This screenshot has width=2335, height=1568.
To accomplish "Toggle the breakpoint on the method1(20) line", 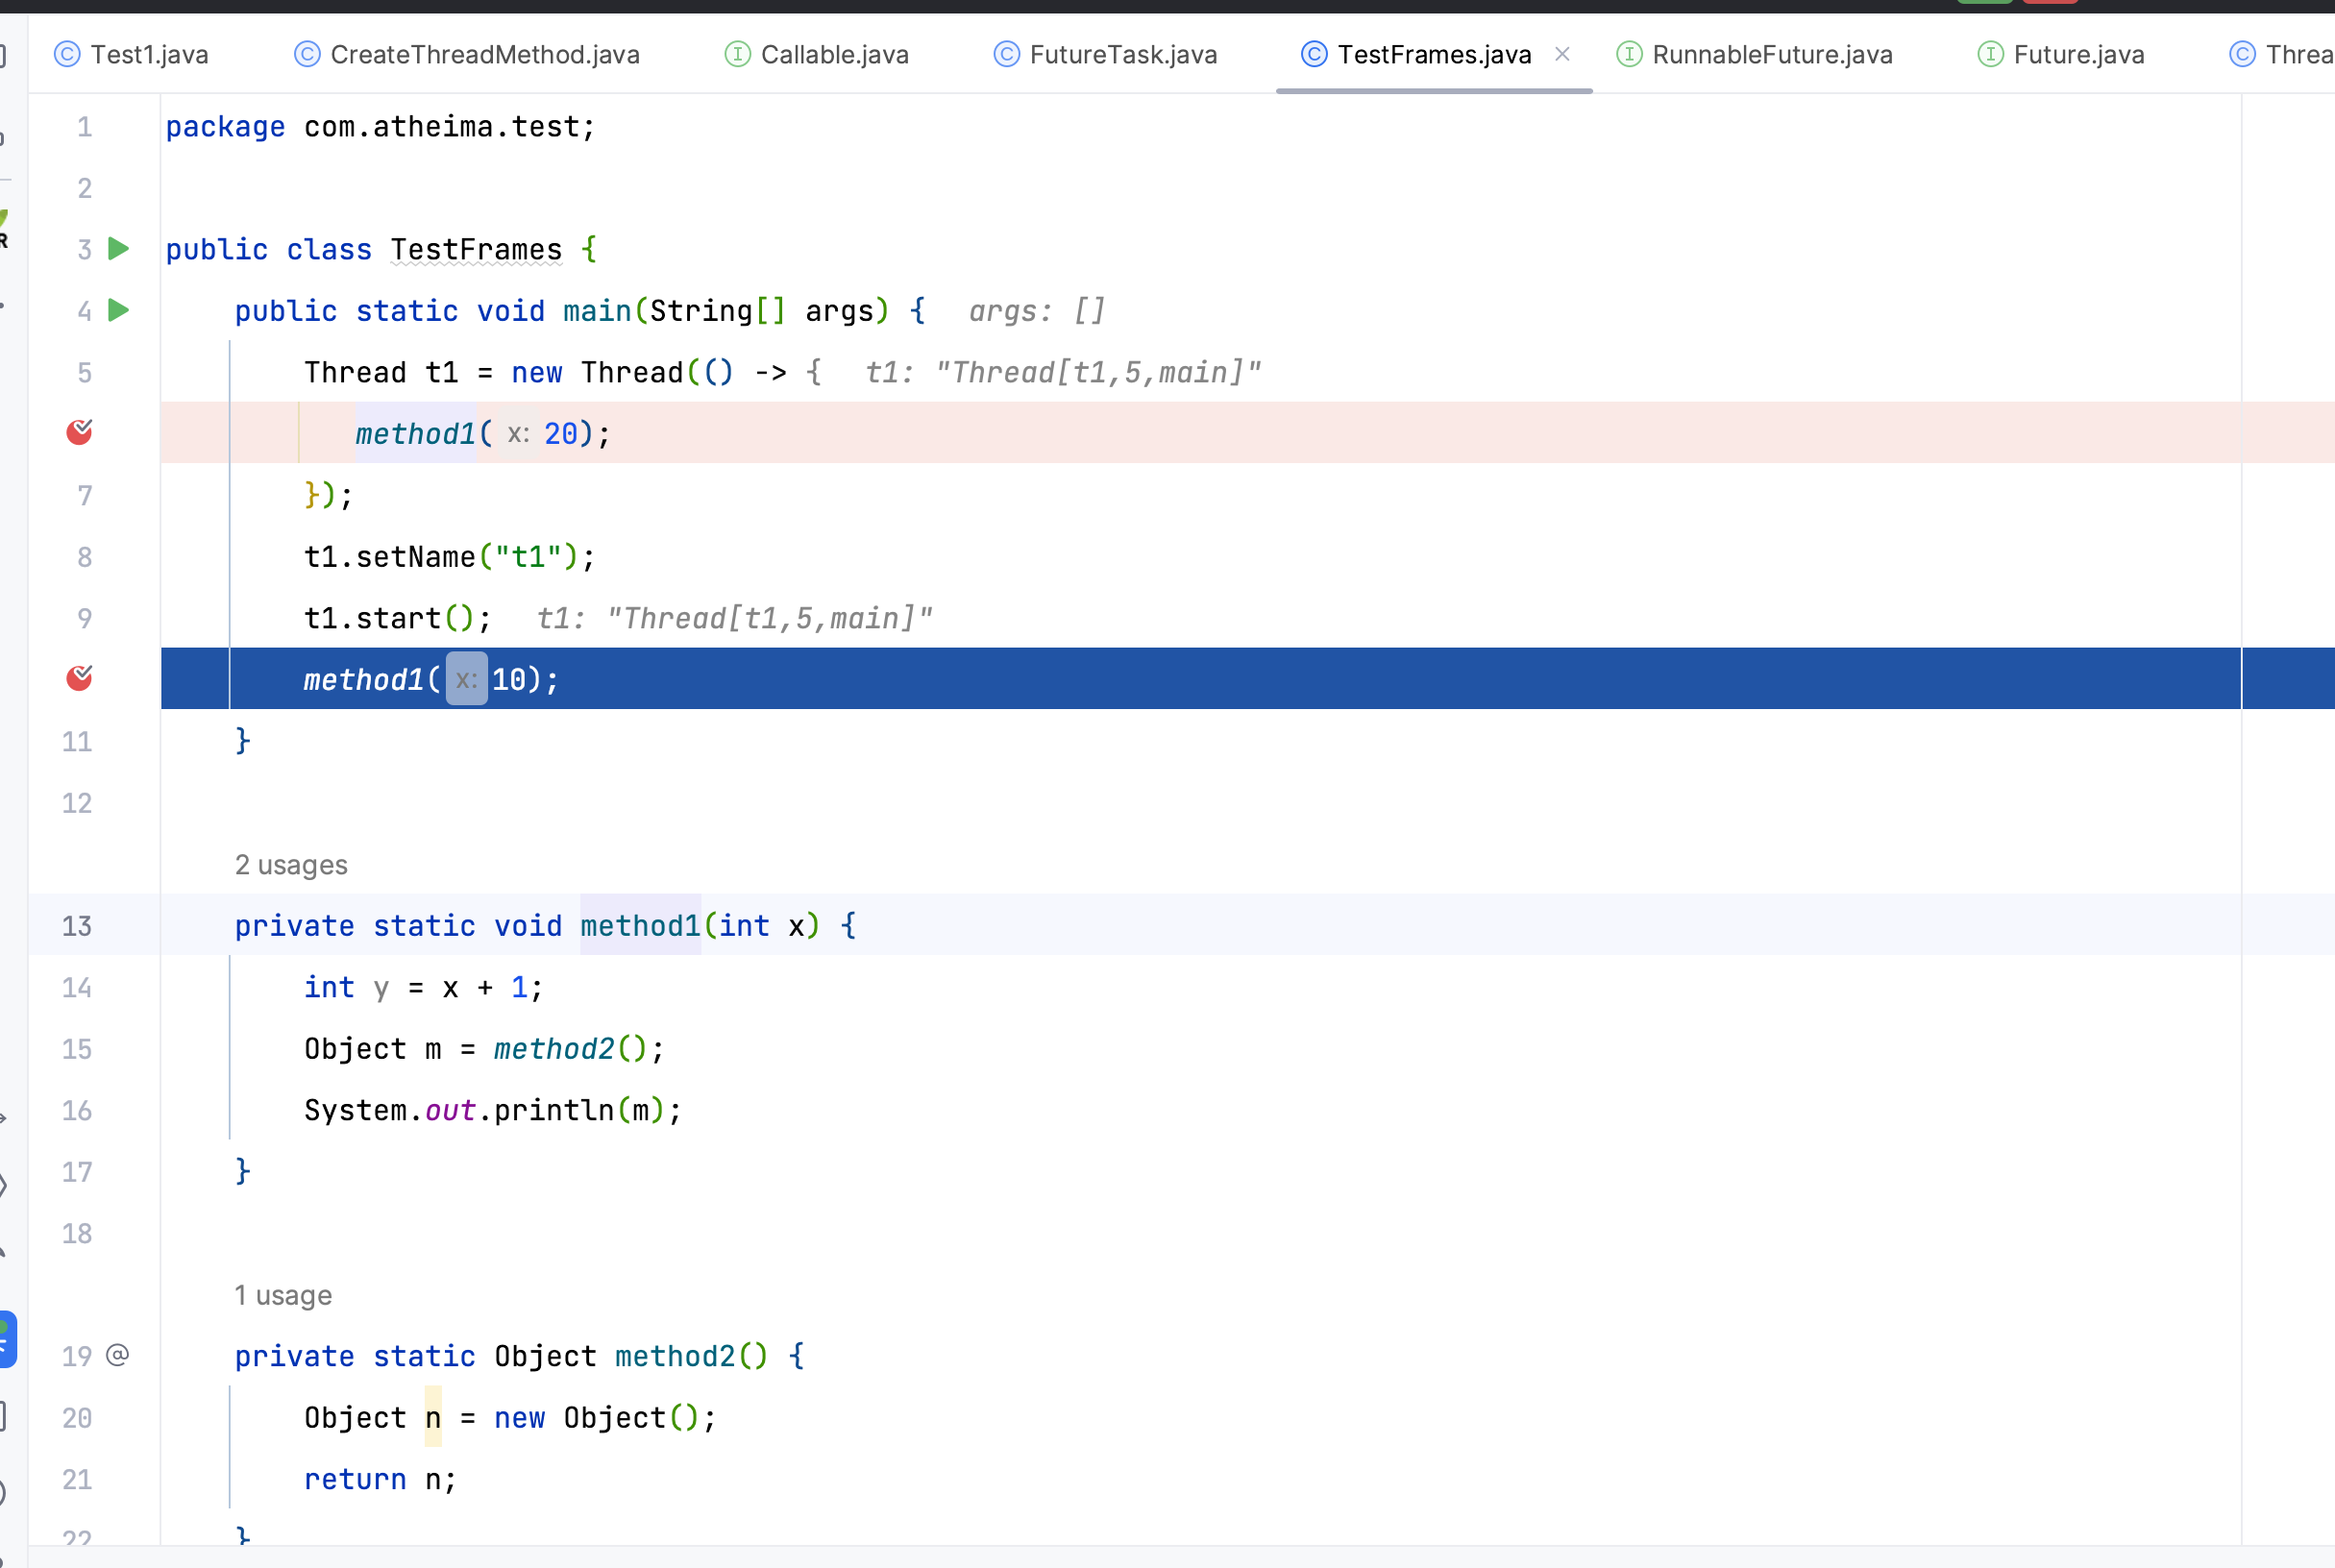I will coord(79,432).
